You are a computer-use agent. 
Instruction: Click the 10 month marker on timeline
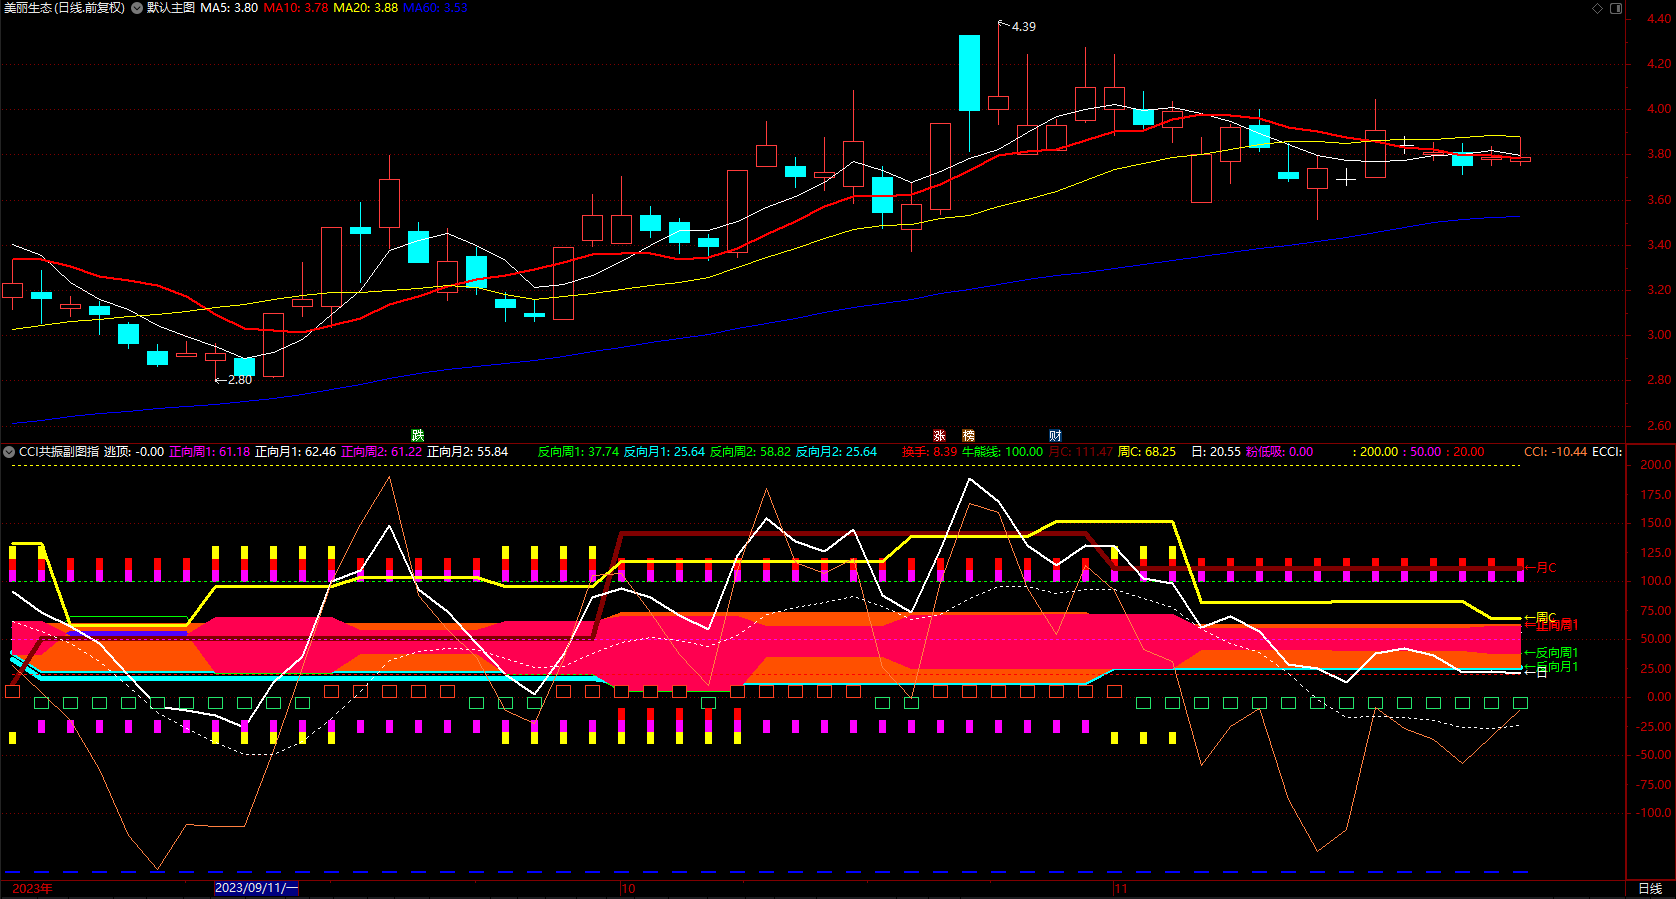click(x=628, y=888)
